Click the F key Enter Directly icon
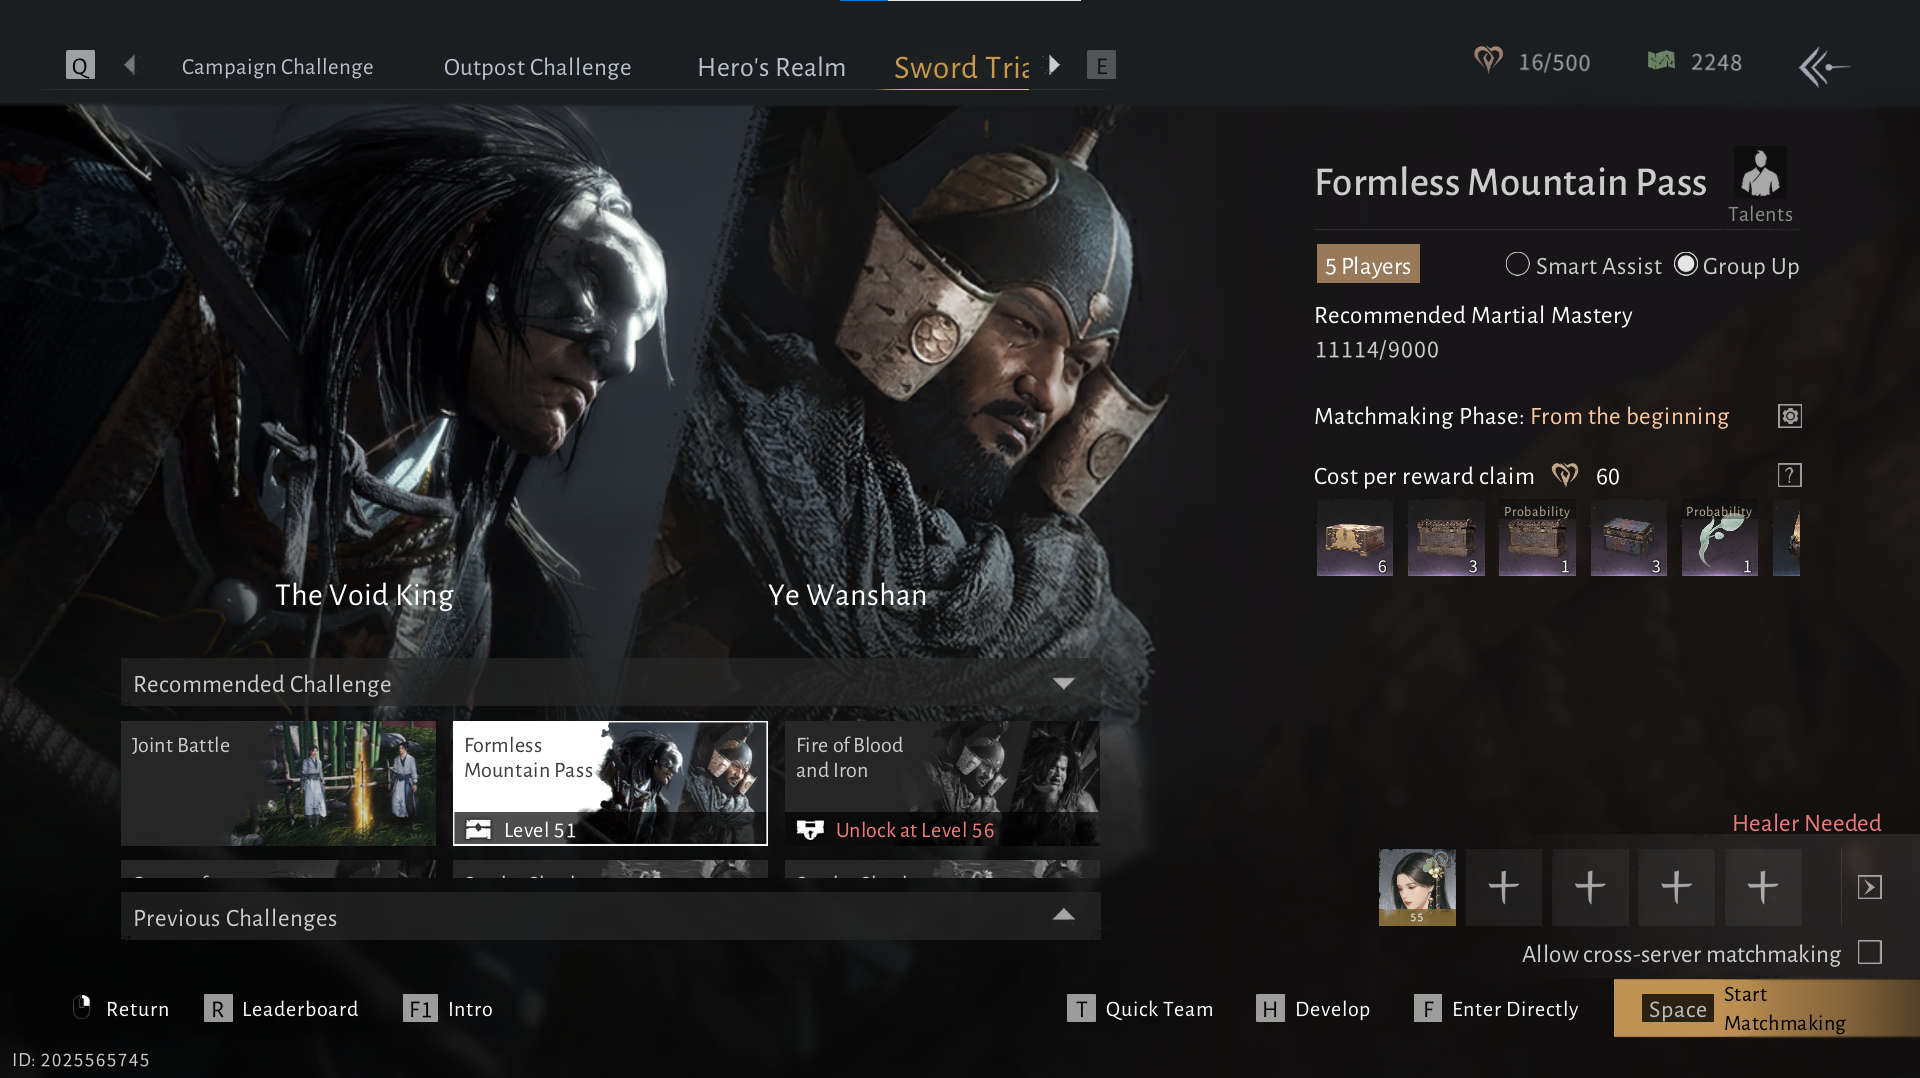 1427,1009
